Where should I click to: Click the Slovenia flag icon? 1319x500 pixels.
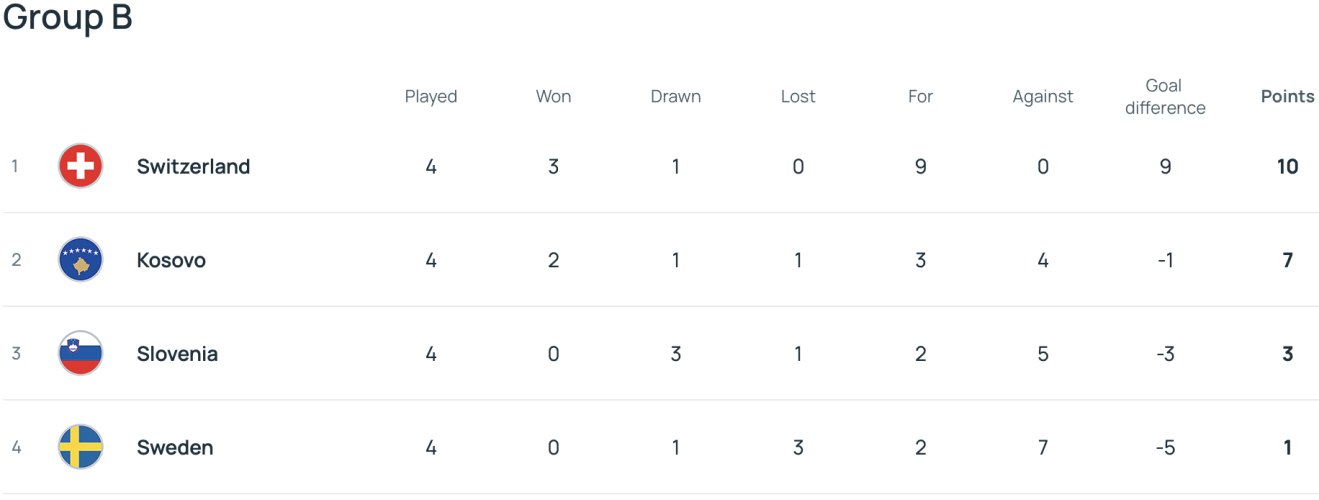point(81,353)
